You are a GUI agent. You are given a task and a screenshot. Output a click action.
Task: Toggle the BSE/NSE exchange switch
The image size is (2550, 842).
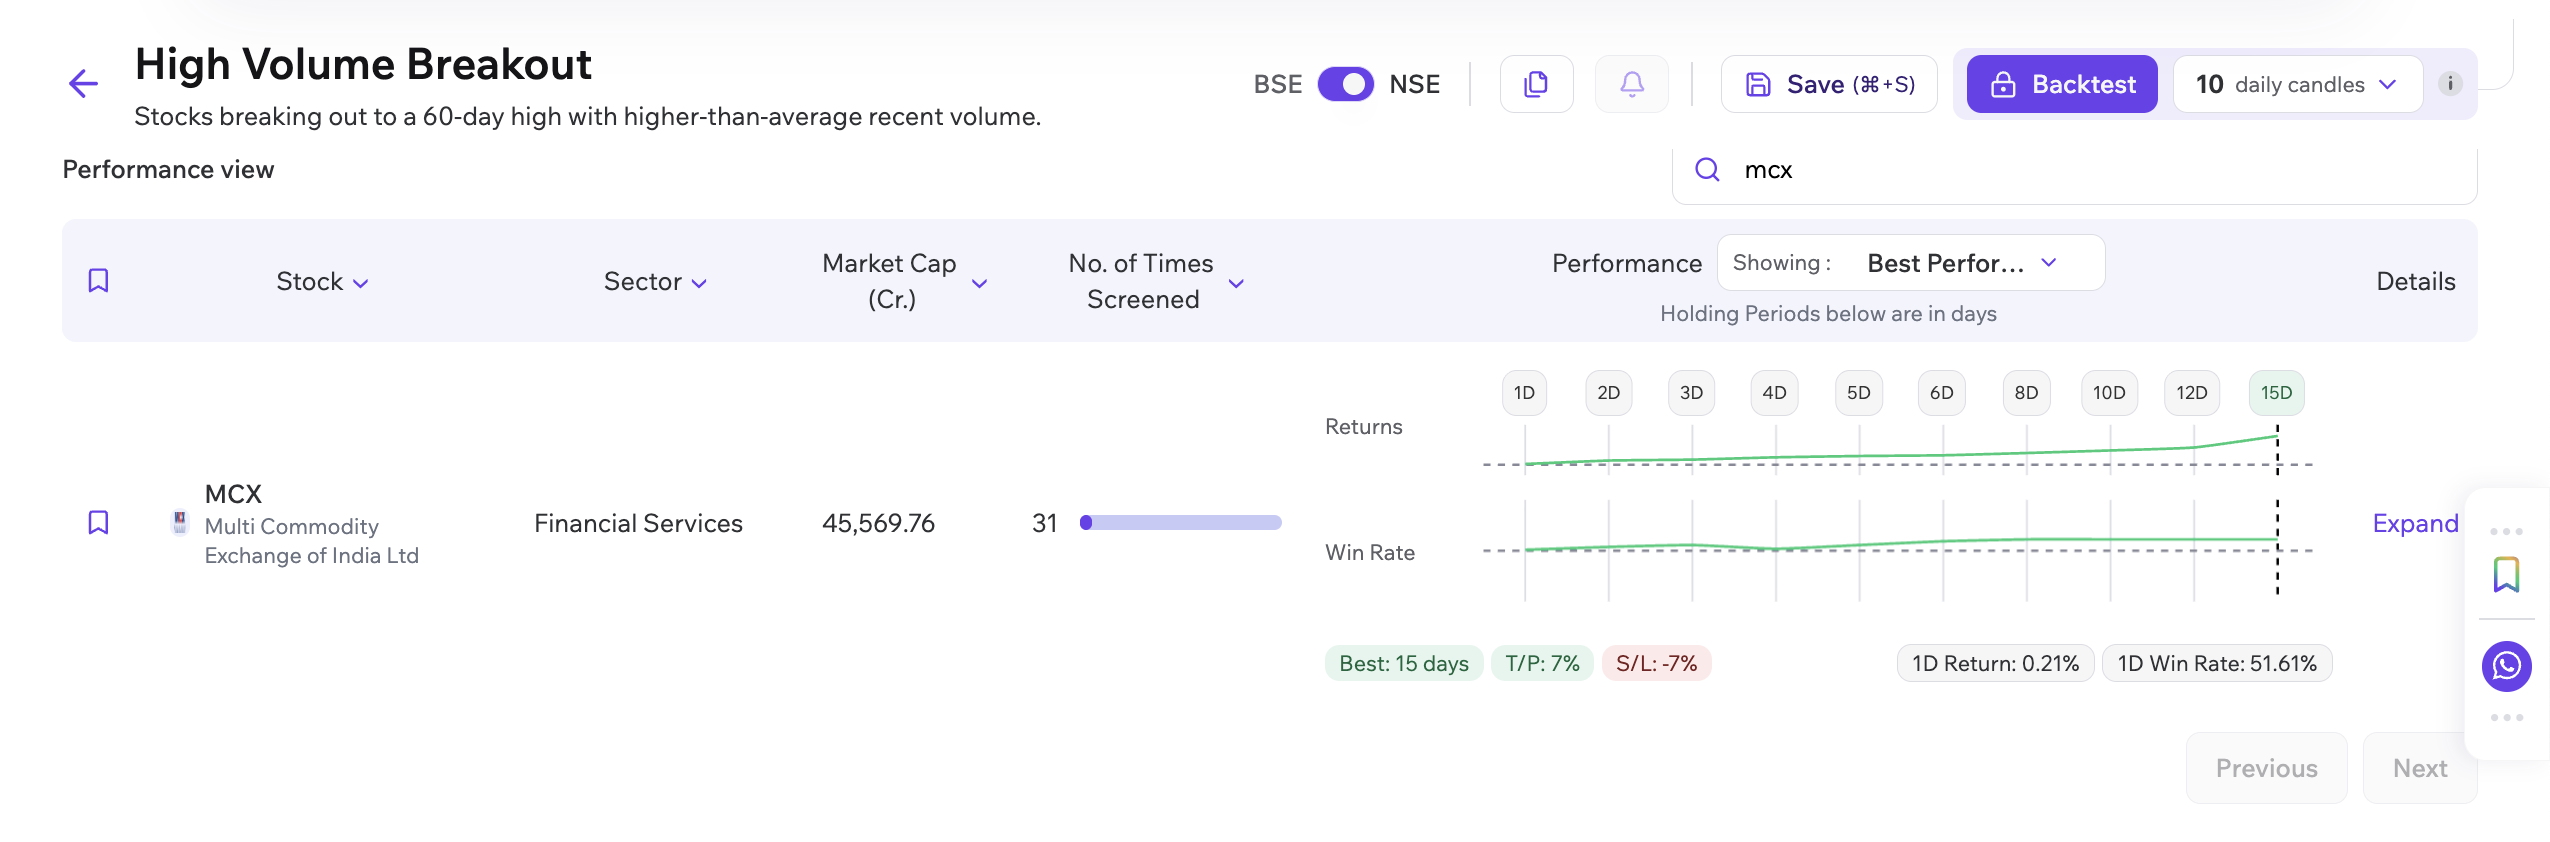(x=1345, y=84)
